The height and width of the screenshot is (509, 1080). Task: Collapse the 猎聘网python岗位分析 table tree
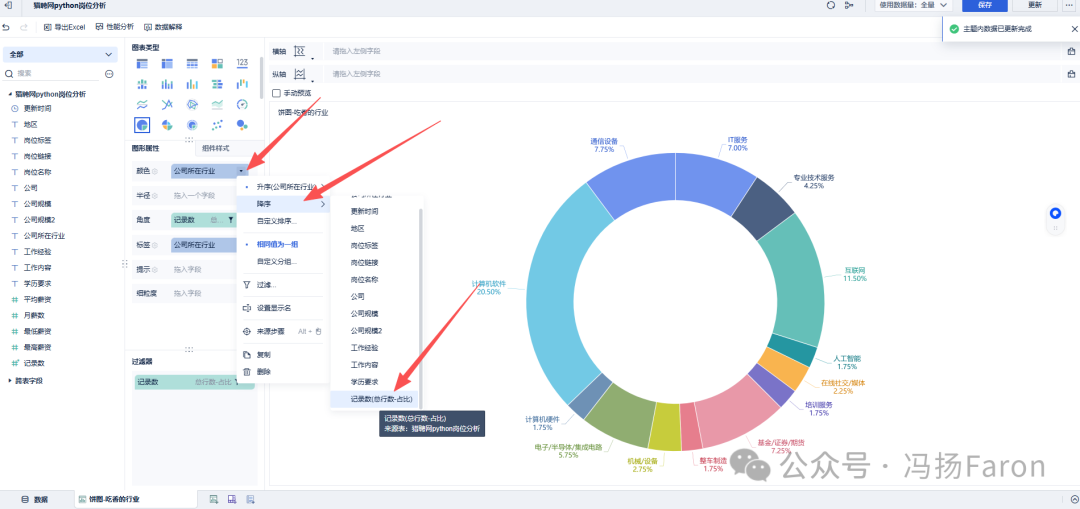[10, 94]
